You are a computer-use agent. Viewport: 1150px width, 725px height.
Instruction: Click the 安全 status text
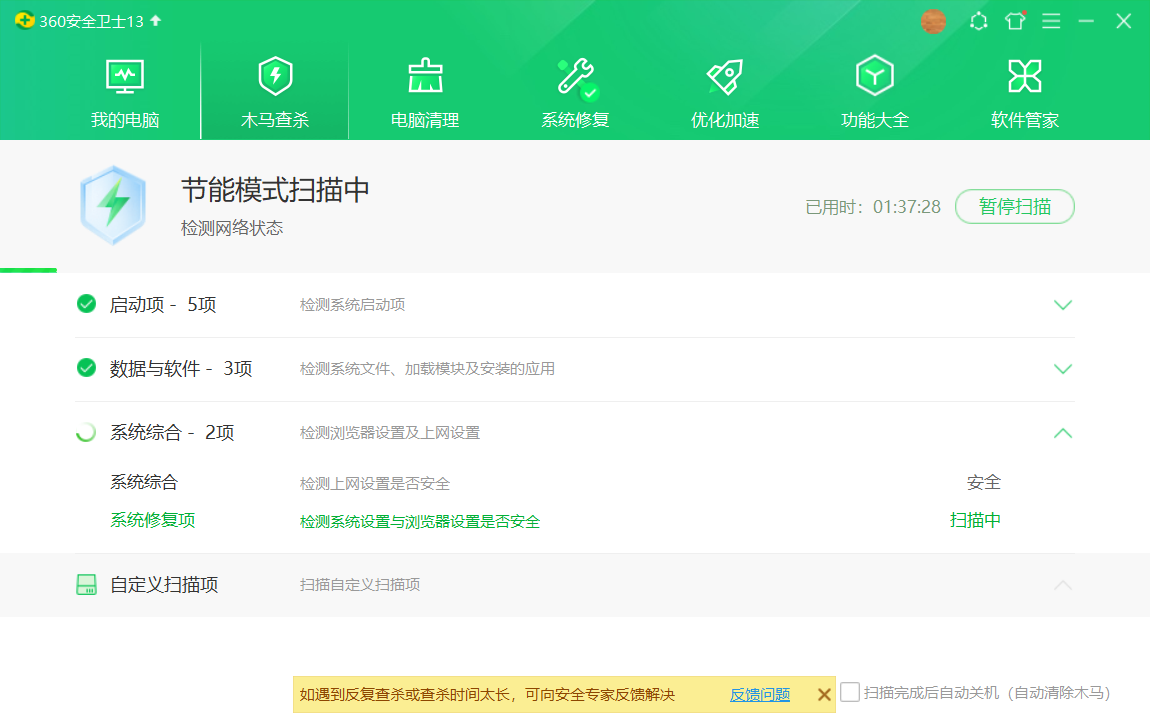tap(984, 482)
